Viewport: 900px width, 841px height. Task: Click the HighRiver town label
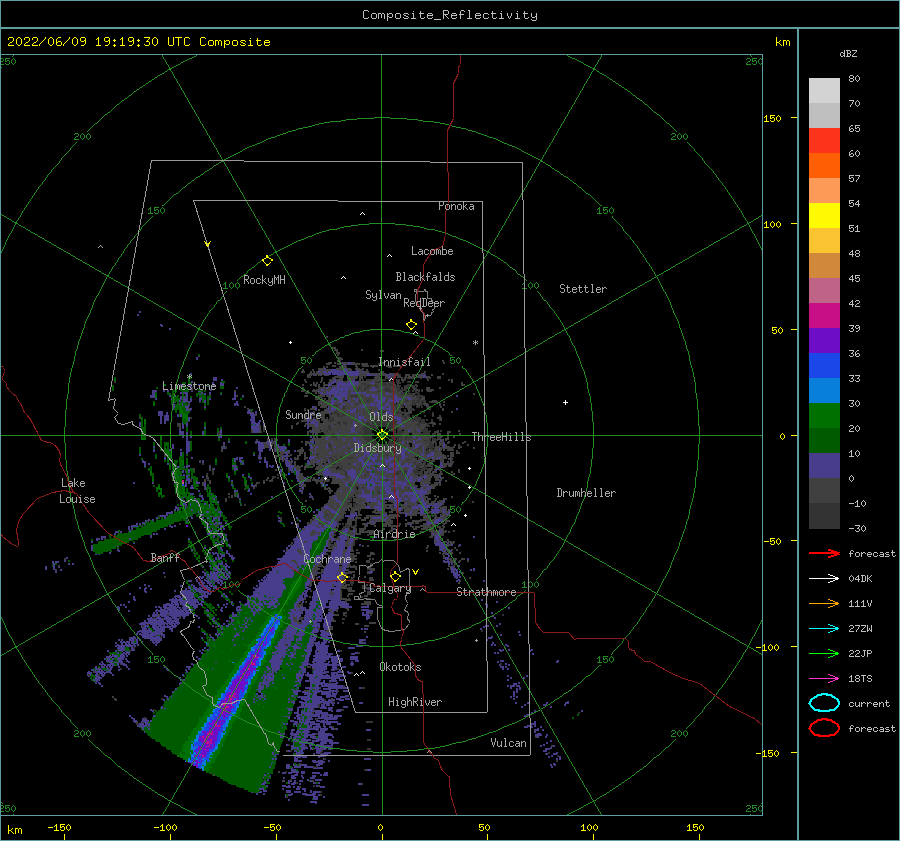click(x=415, y=702)
